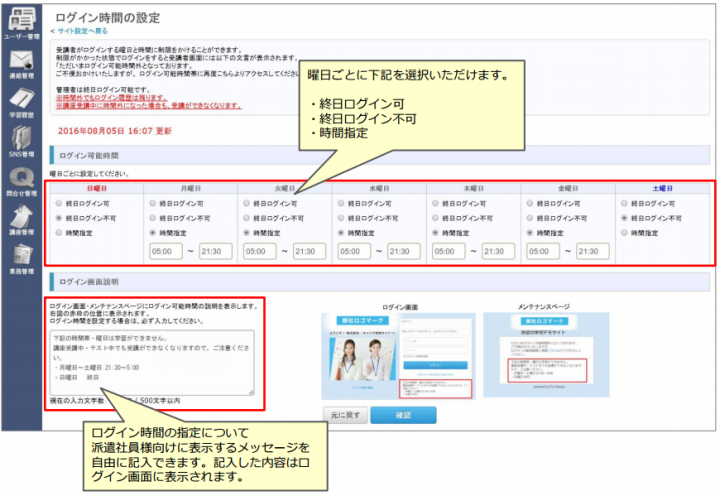Open 連絡管理 mail icon in sidebar
This screenshot has height=496, width=720.
tap(22, 64)
